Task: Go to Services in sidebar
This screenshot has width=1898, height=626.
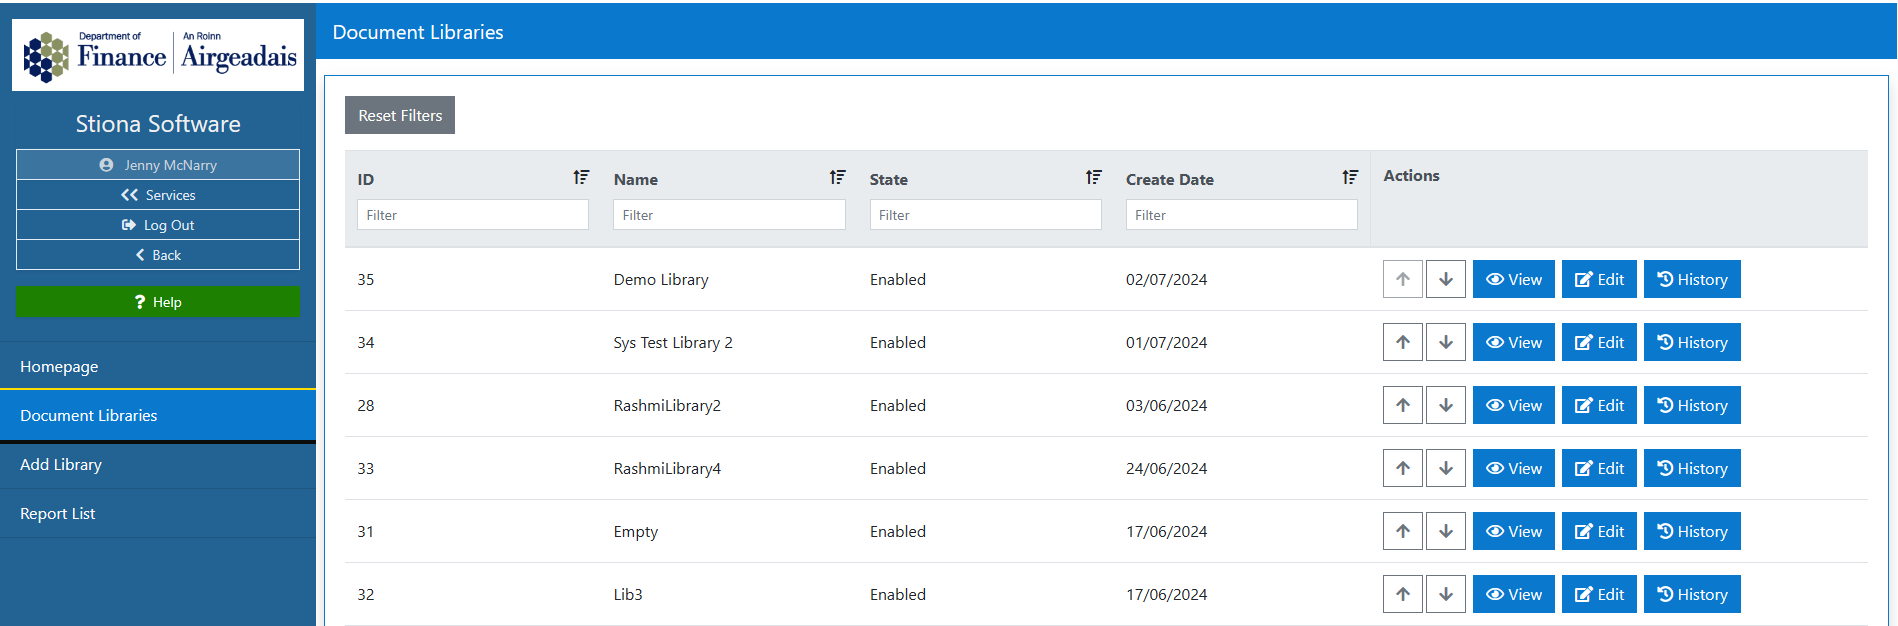Action: pyautogui.click(x=158, y=195)
